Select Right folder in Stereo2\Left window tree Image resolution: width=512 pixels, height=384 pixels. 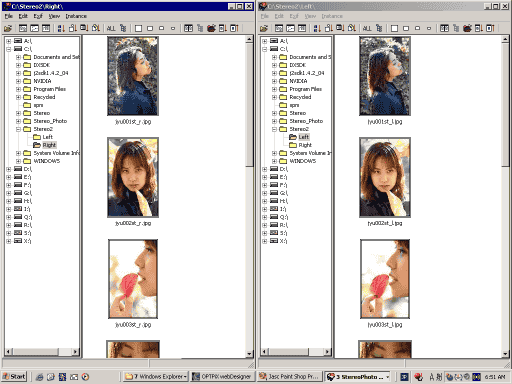click(x=305, y=145)
